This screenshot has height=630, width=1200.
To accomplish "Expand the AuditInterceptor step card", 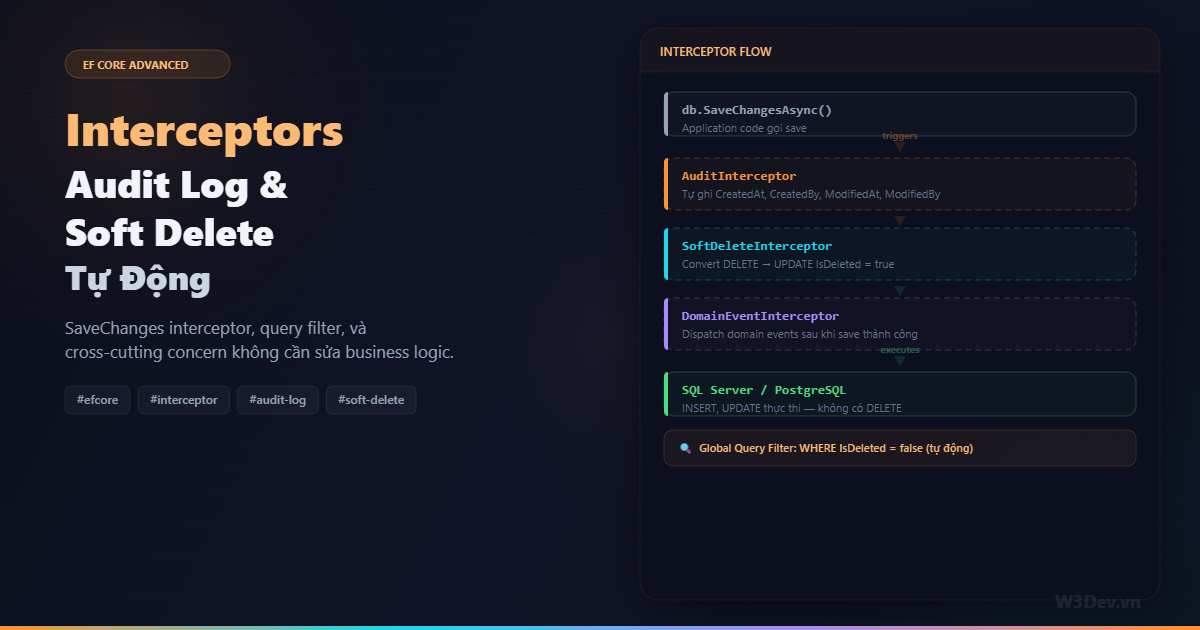I will 899,183.
